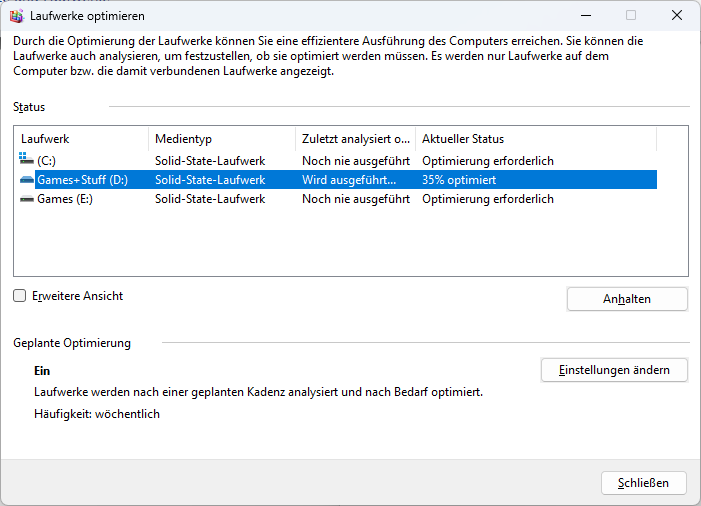The image size is (701, 506).
Task: Sort by the Laufwerk column header
Action: point(81,139)
